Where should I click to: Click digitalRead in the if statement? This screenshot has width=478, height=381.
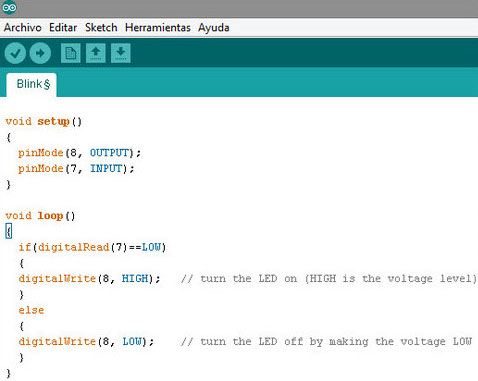point(73,247)
